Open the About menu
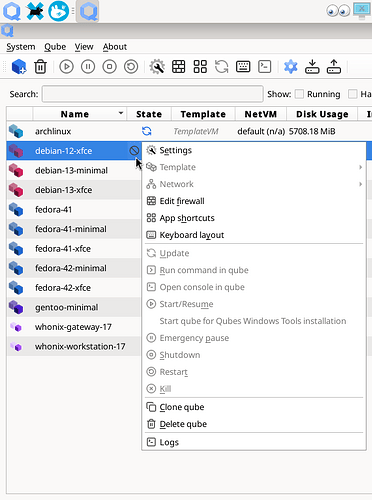Screen dimensions: 372x500 coord(115,47)
